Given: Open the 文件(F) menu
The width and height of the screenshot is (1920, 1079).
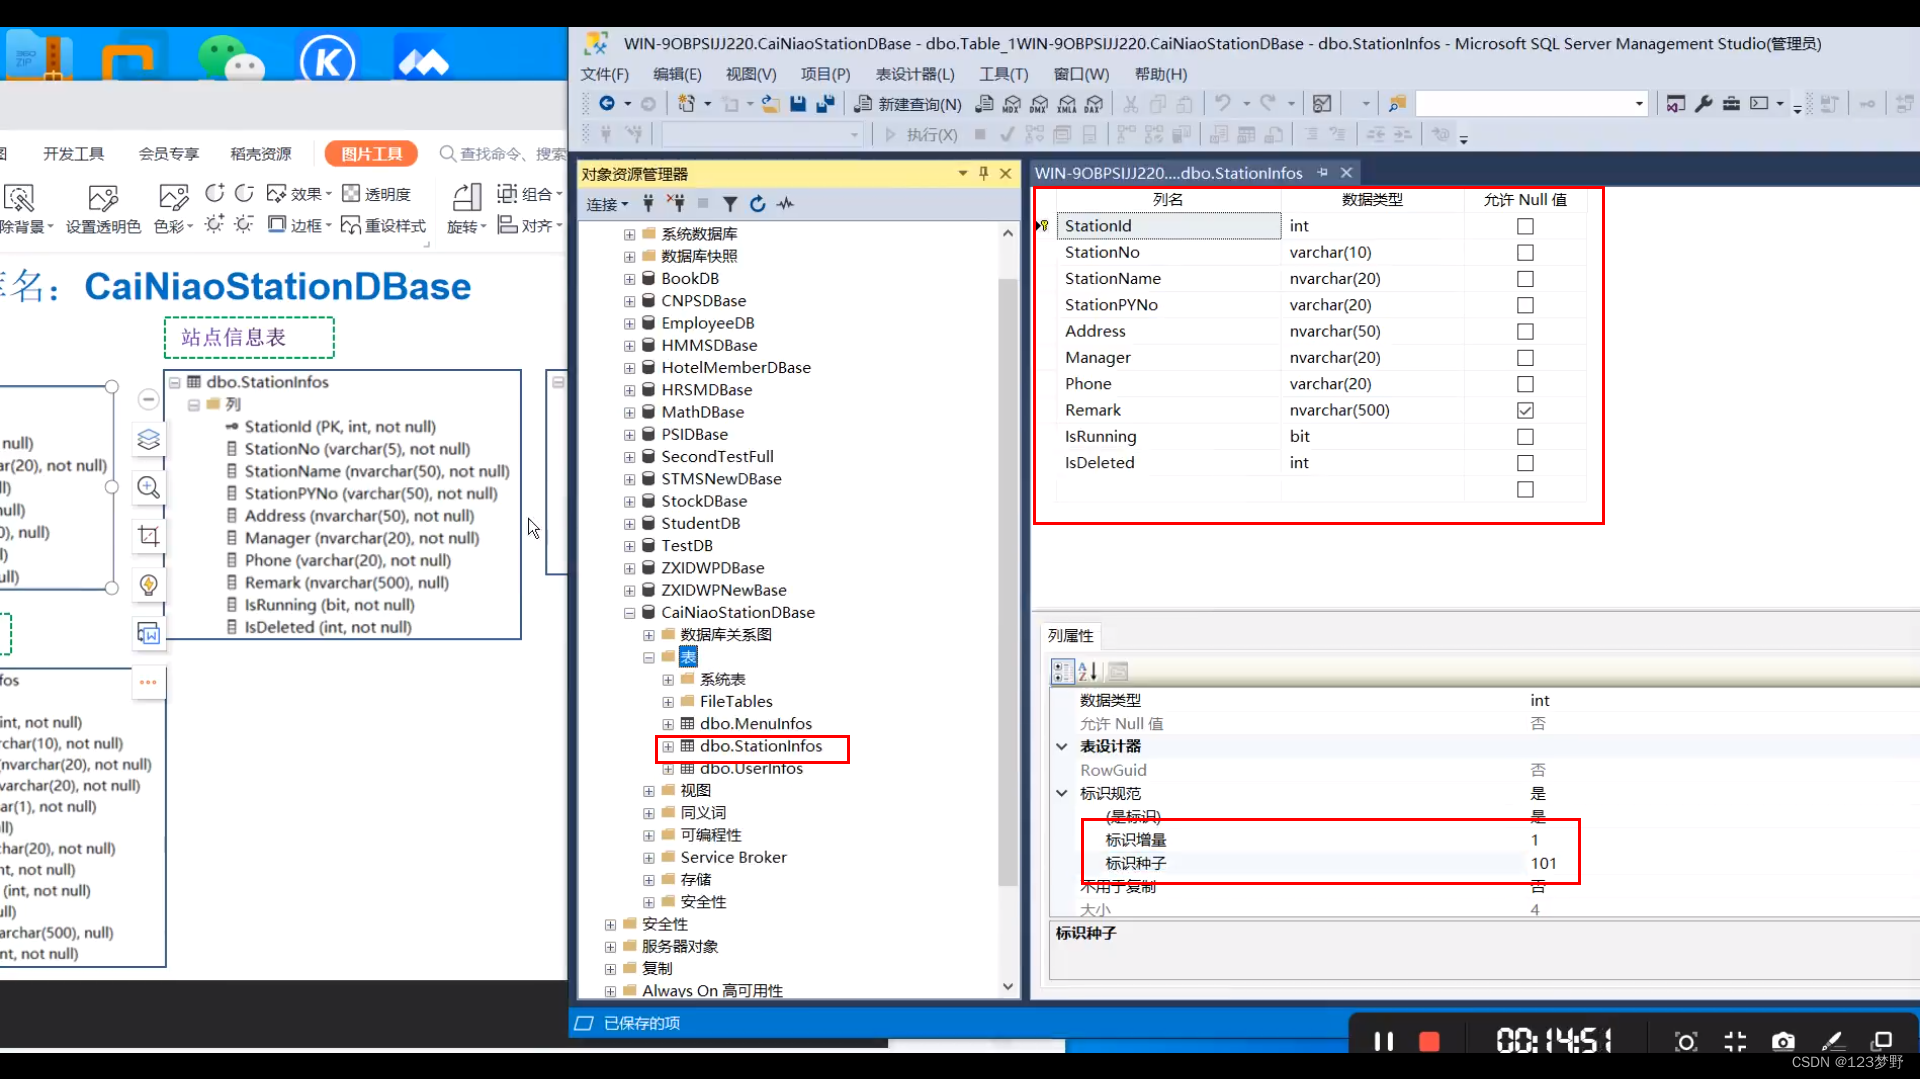Looking at the screenshot, I should [605, 74].
